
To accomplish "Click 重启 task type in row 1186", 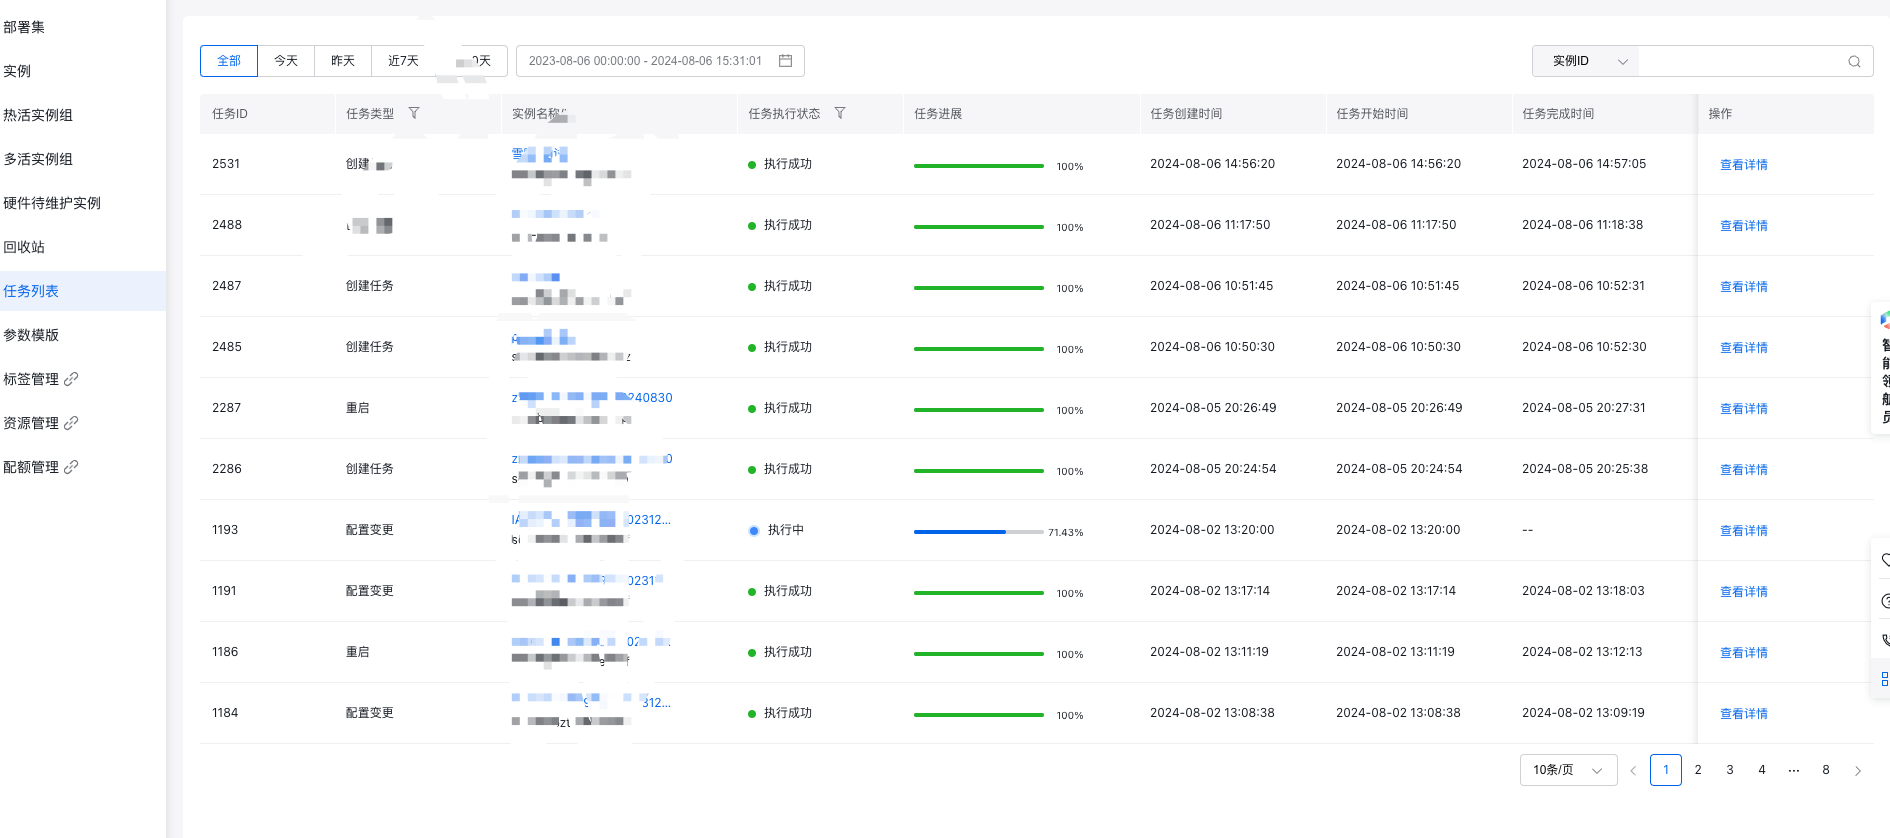I will [x=357, y=652].
